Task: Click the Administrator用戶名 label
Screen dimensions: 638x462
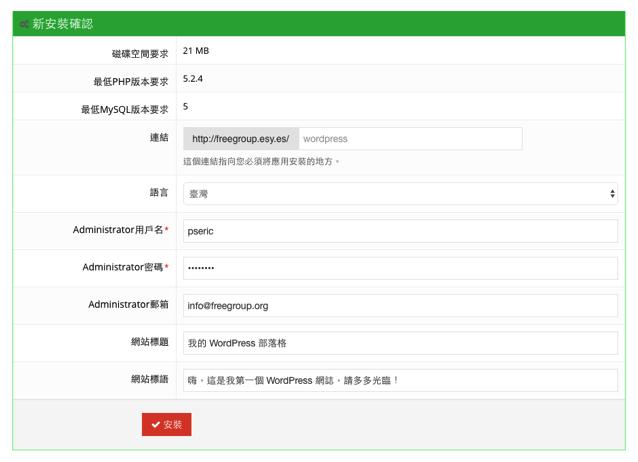Action: (120, 230)
